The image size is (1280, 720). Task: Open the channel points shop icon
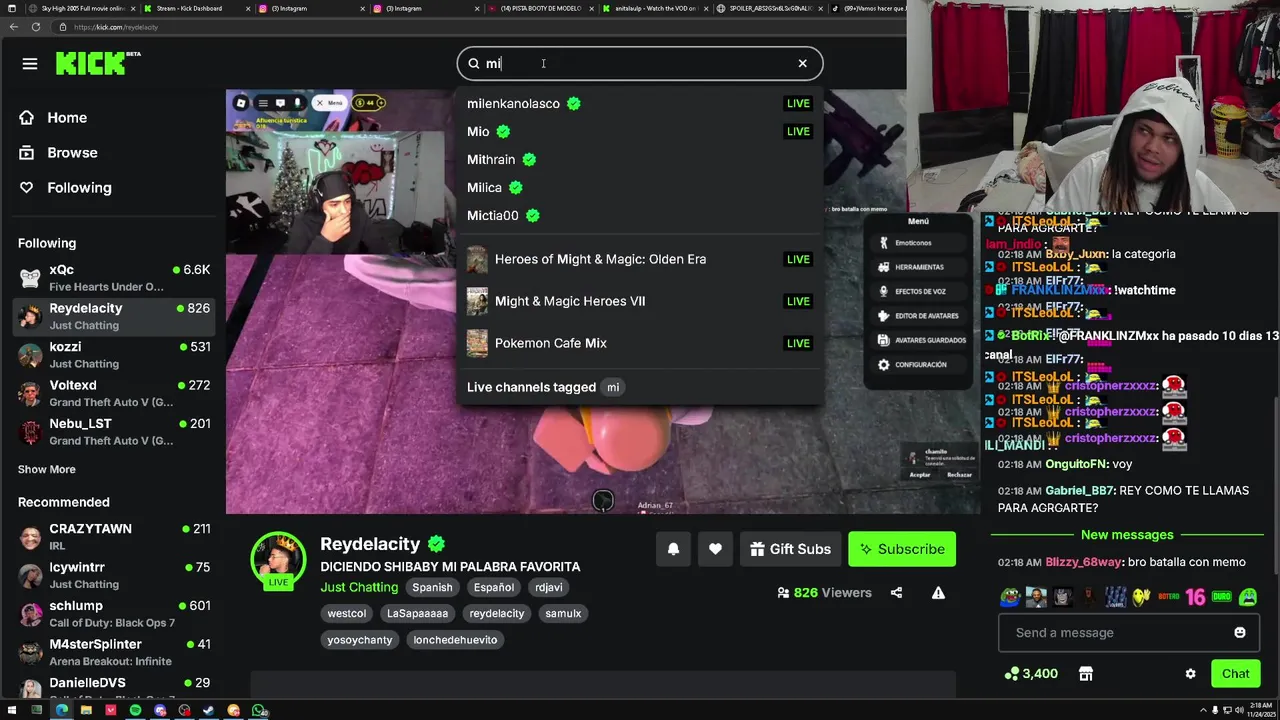1086,674
